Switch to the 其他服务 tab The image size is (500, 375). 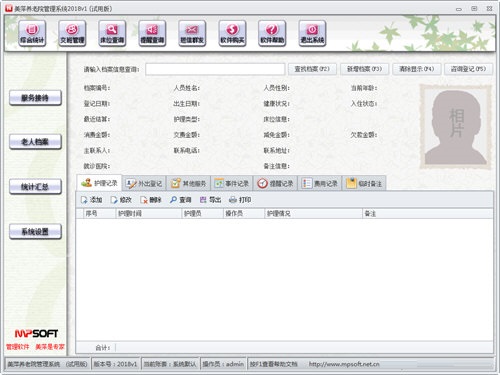point(188,184)
